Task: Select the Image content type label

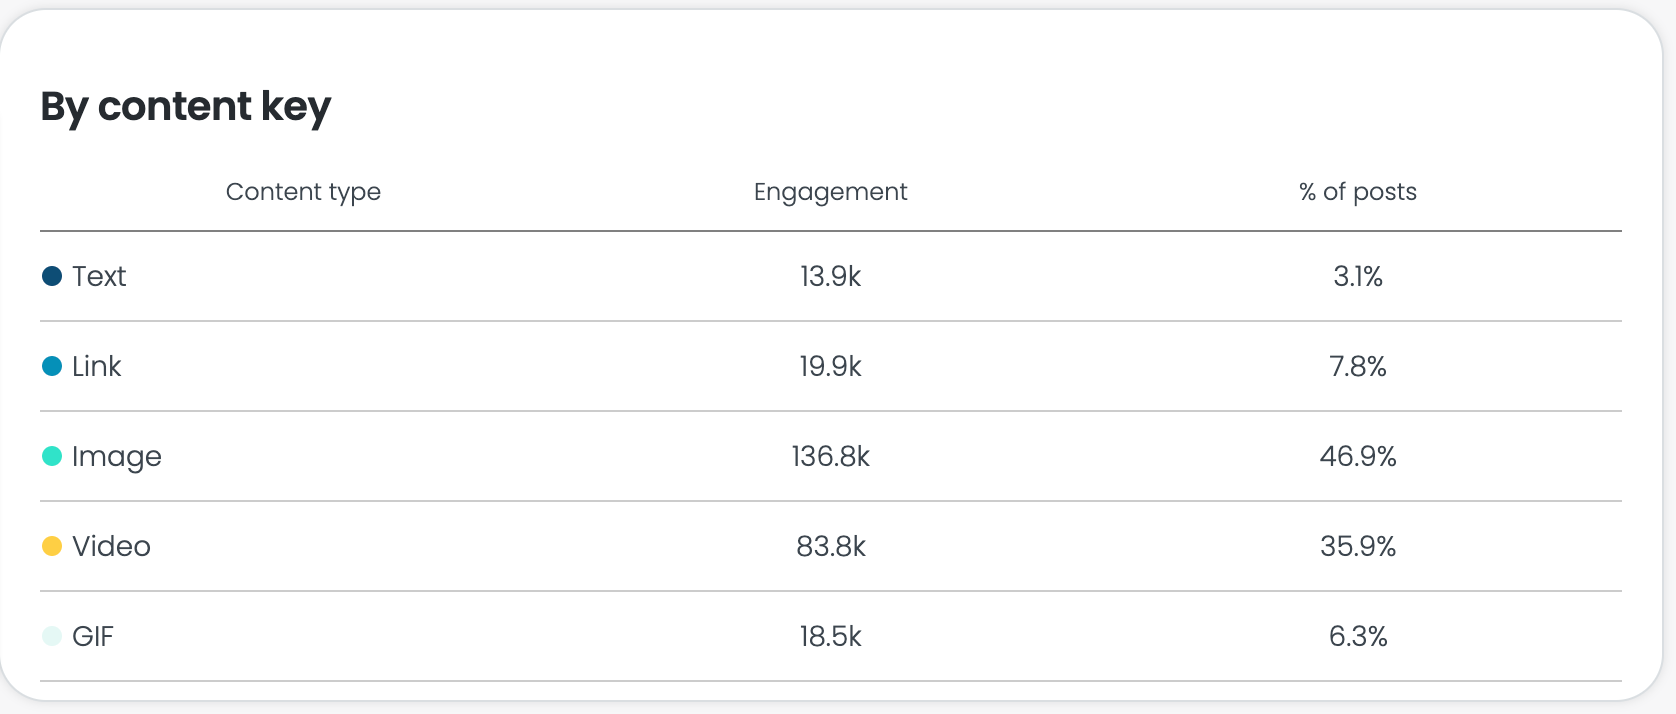Action: pos(116,457)
